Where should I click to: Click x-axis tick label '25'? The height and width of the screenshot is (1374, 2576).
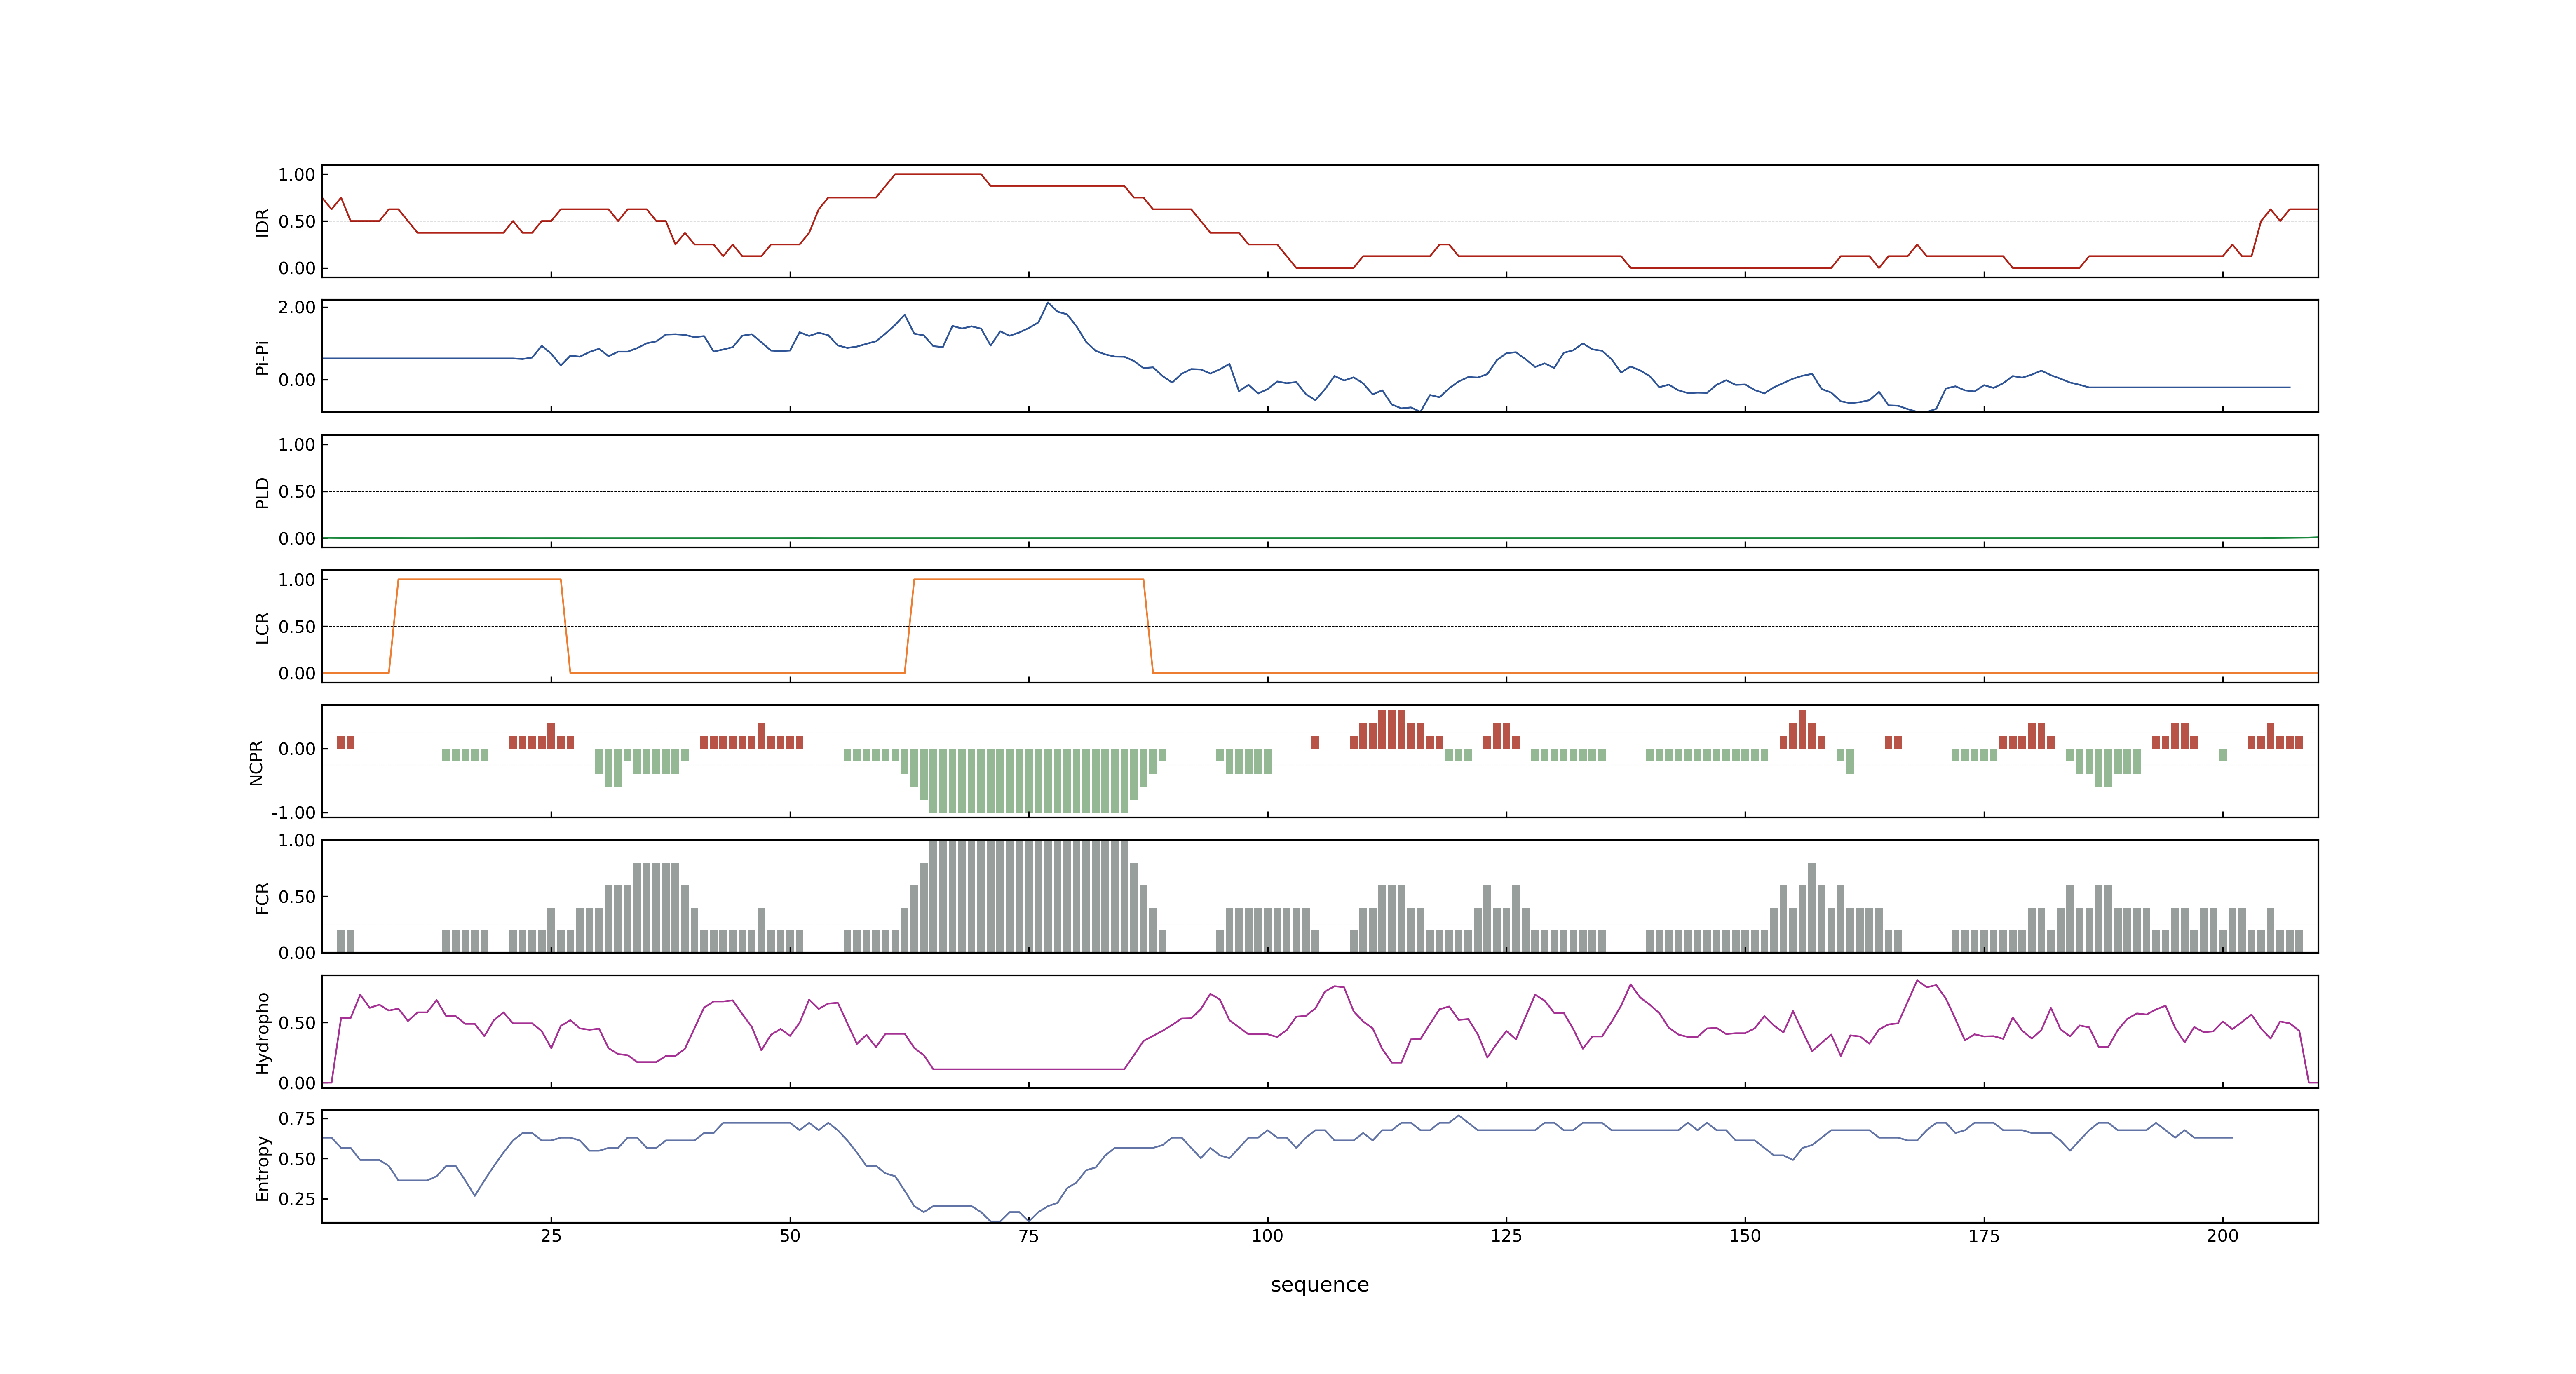(551, 1236)
